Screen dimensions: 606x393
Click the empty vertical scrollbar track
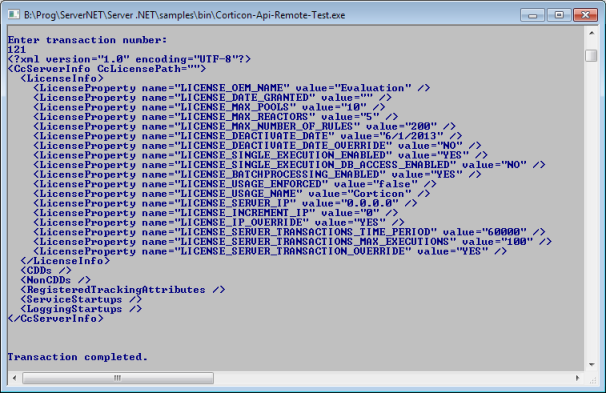pyautogui.click(x=591, y=211)
